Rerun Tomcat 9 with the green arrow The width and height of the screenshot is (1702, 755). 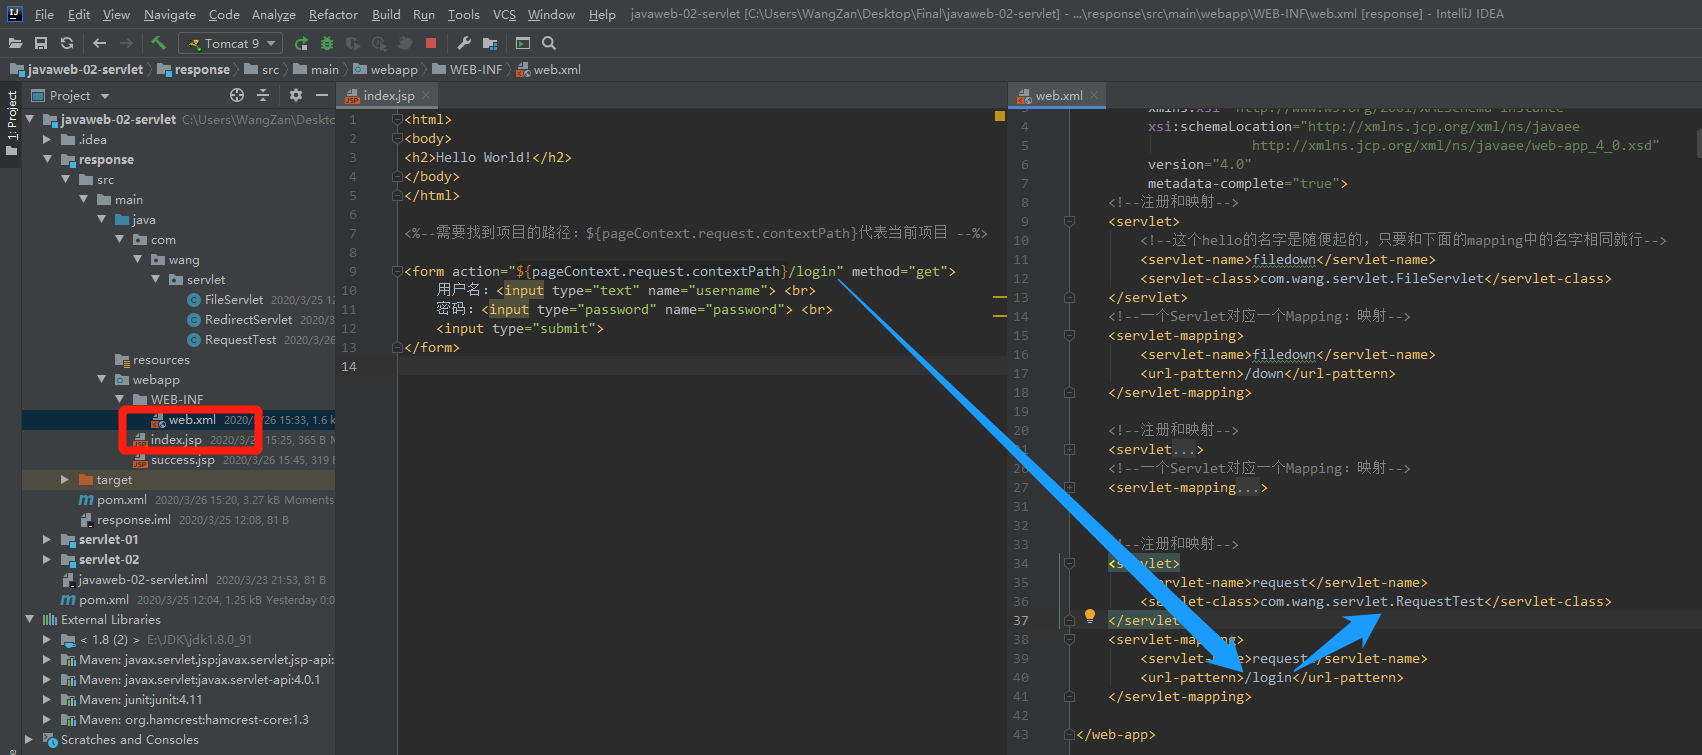[301, 43]
